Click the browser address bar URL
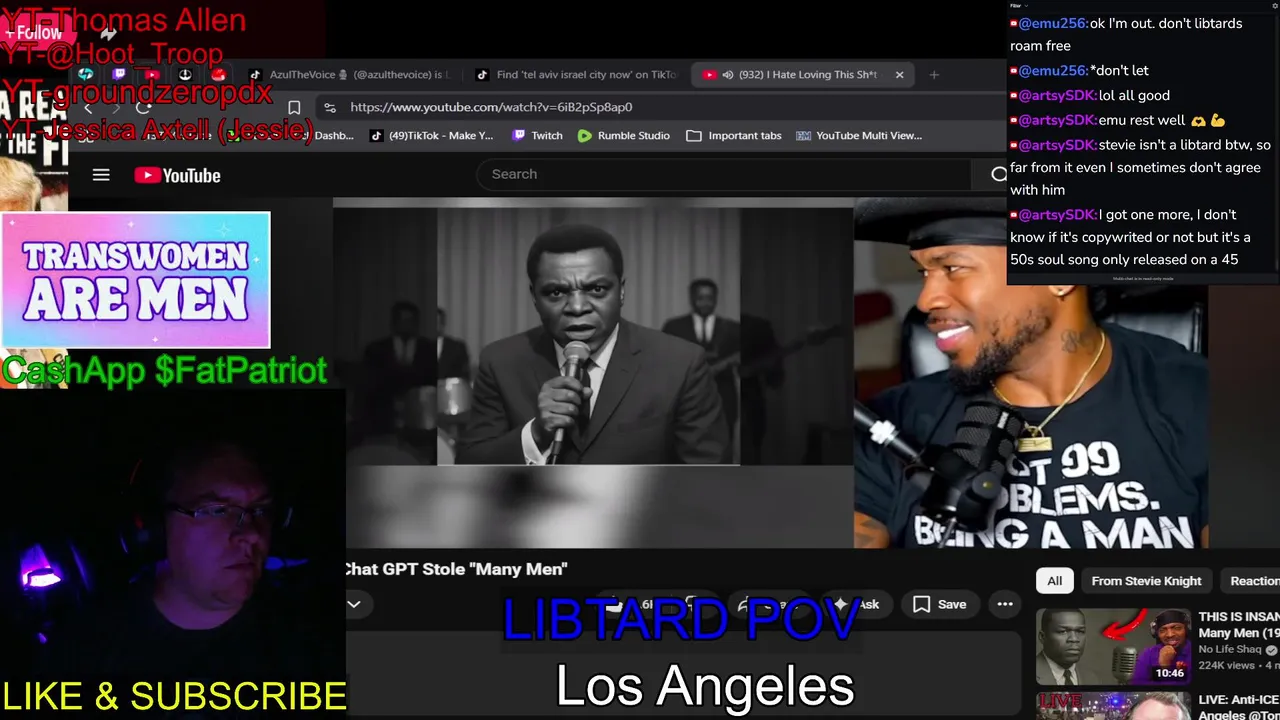 (491, 107)
